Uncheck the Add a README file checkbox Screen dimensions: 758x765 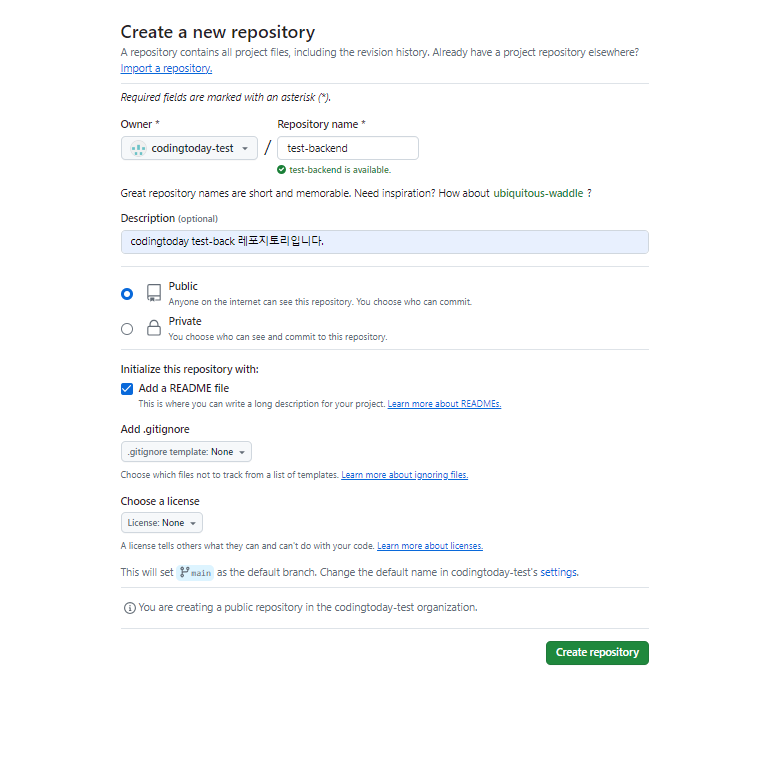(x=127, y=389)
